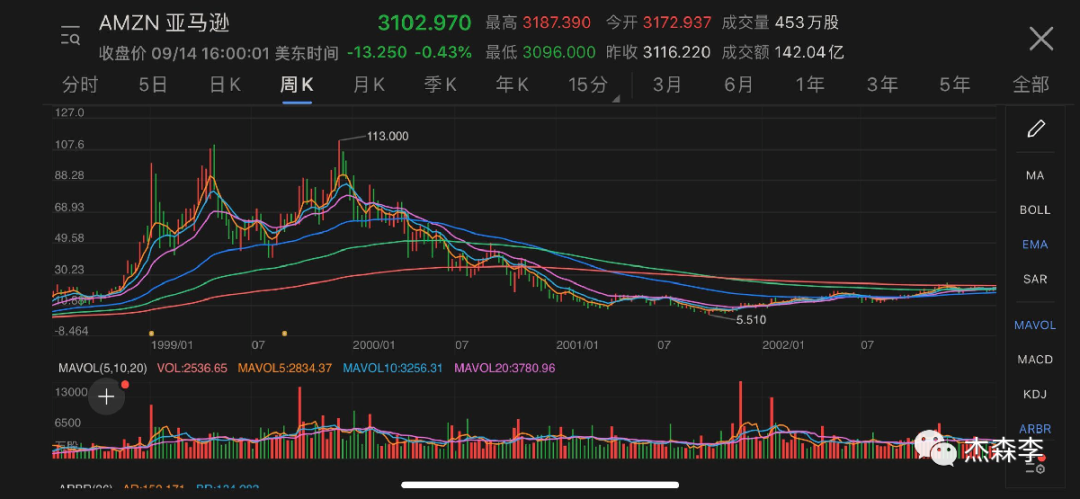Tap the event marker after 07 1999

284,334
